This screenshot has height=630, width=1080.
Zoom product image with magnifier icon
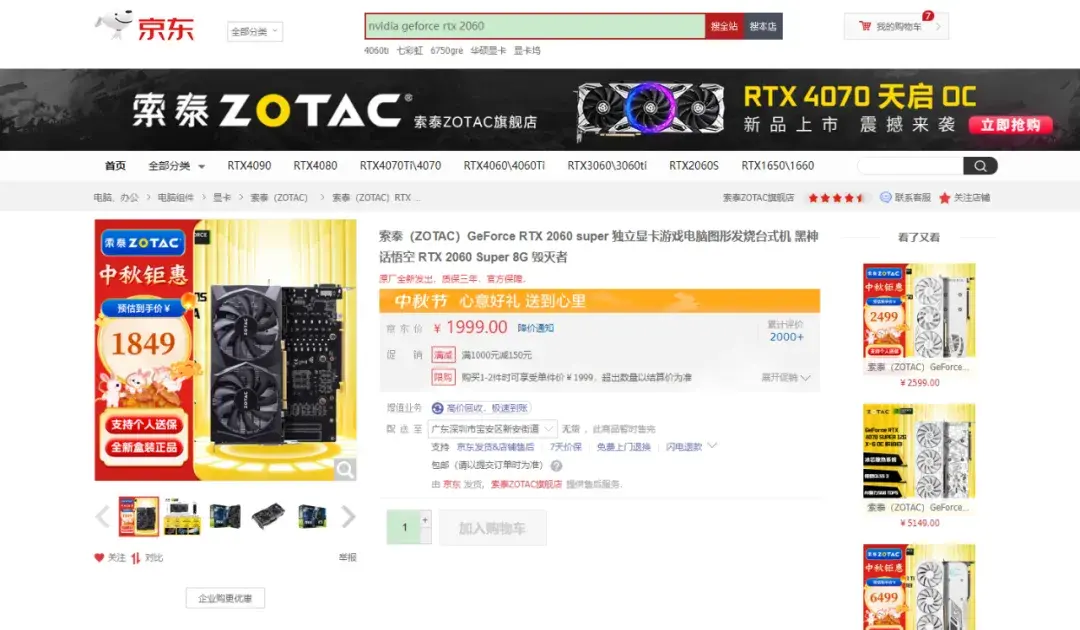coord(345,470)
